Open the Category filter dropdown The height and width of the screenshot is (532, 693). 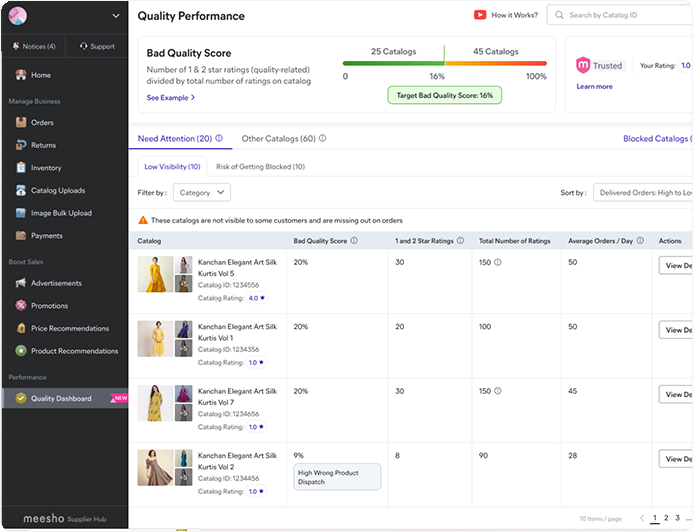click(x=202, y=192)
